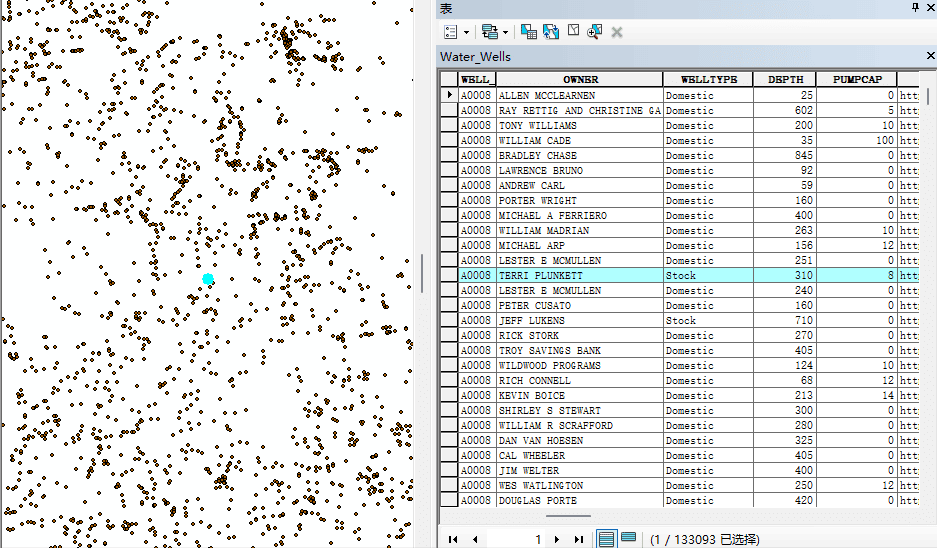
Task: Toggle the table window auto-hide pin
Action: 915,7
